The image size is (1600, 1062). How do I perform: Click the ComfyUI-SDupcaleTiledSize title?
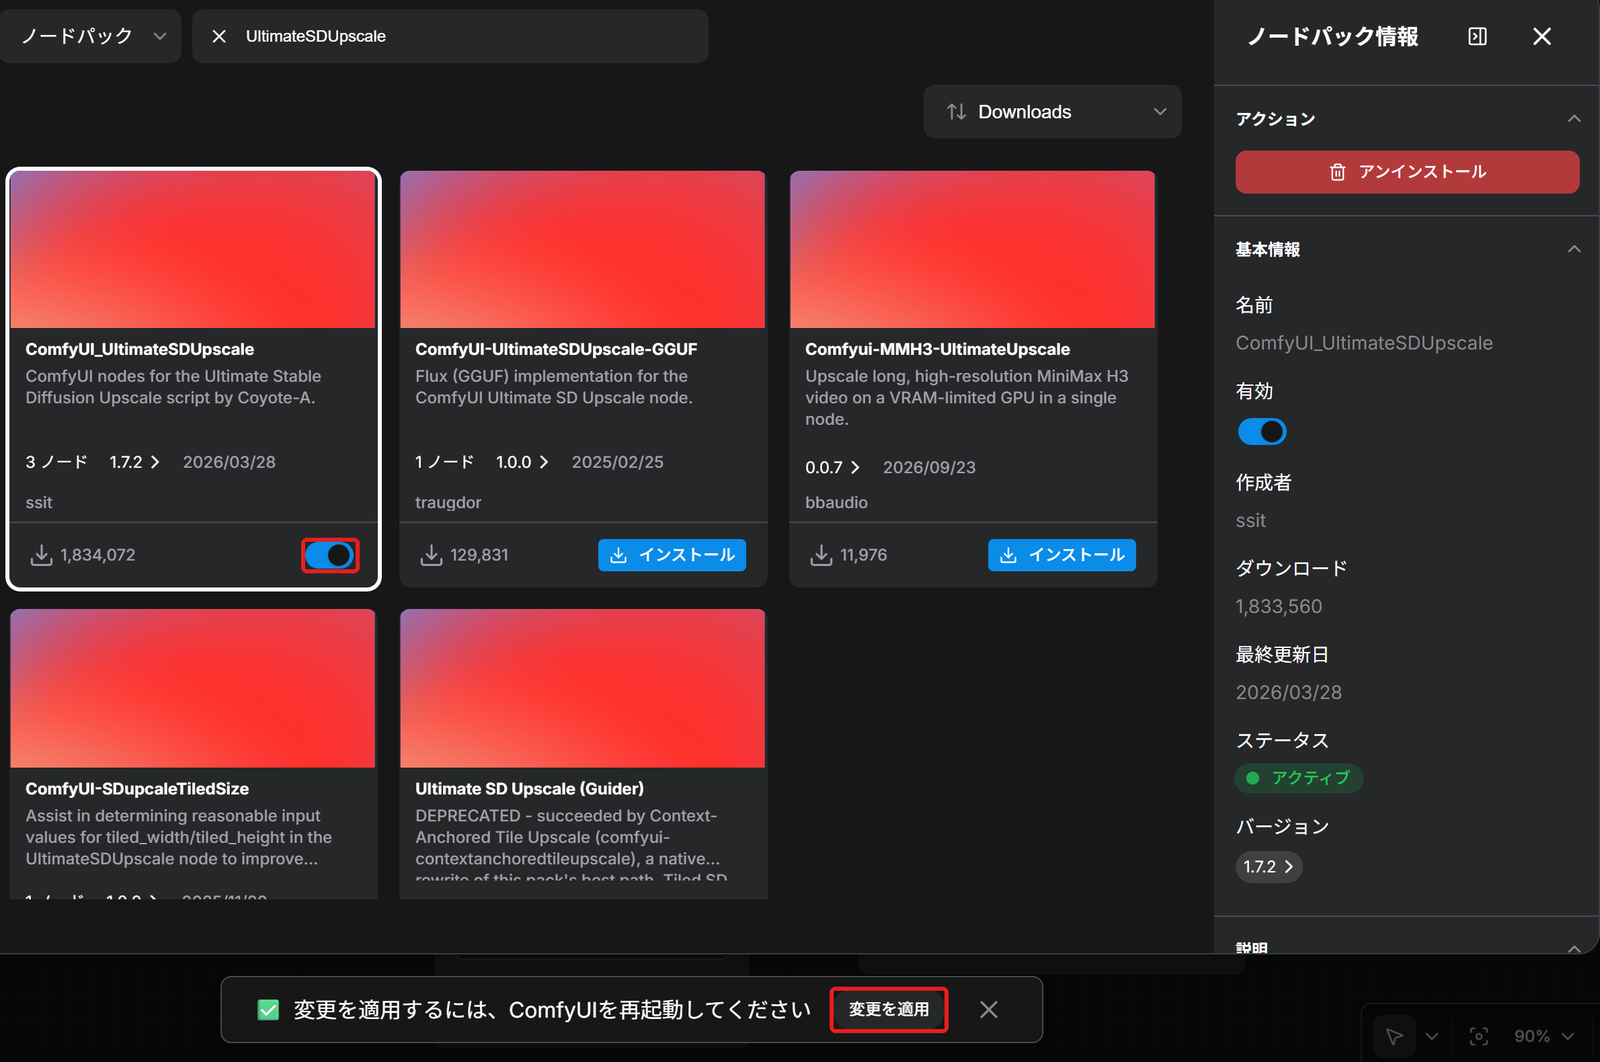pyautogui.click(x=137, y=789)
